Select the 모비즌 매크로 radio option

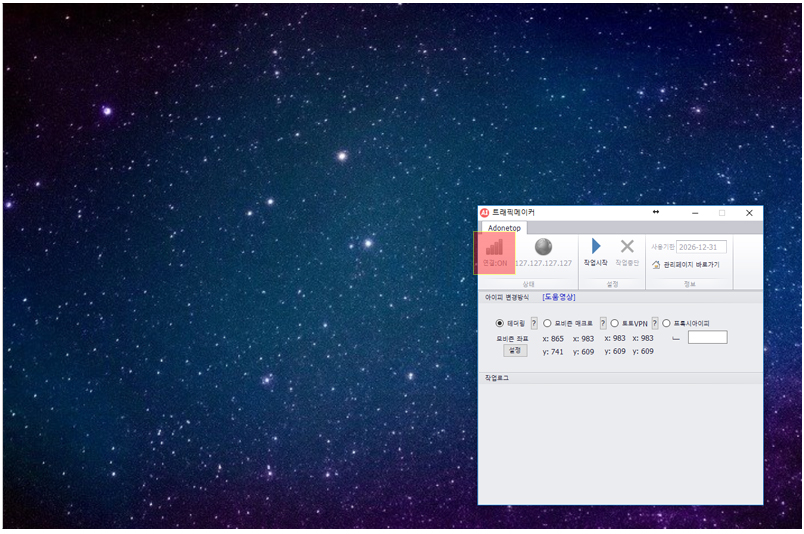[547, 323]
